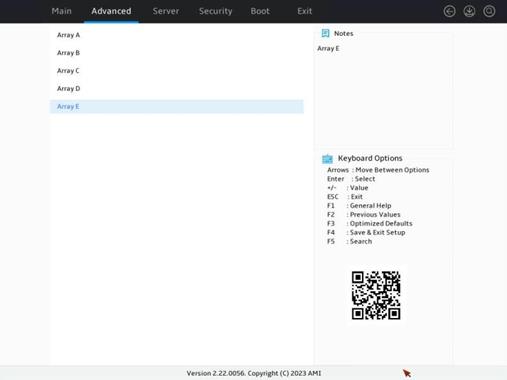Open the Boot tab
This screenshot has height=380, width=507.
[x=260, y=11]
